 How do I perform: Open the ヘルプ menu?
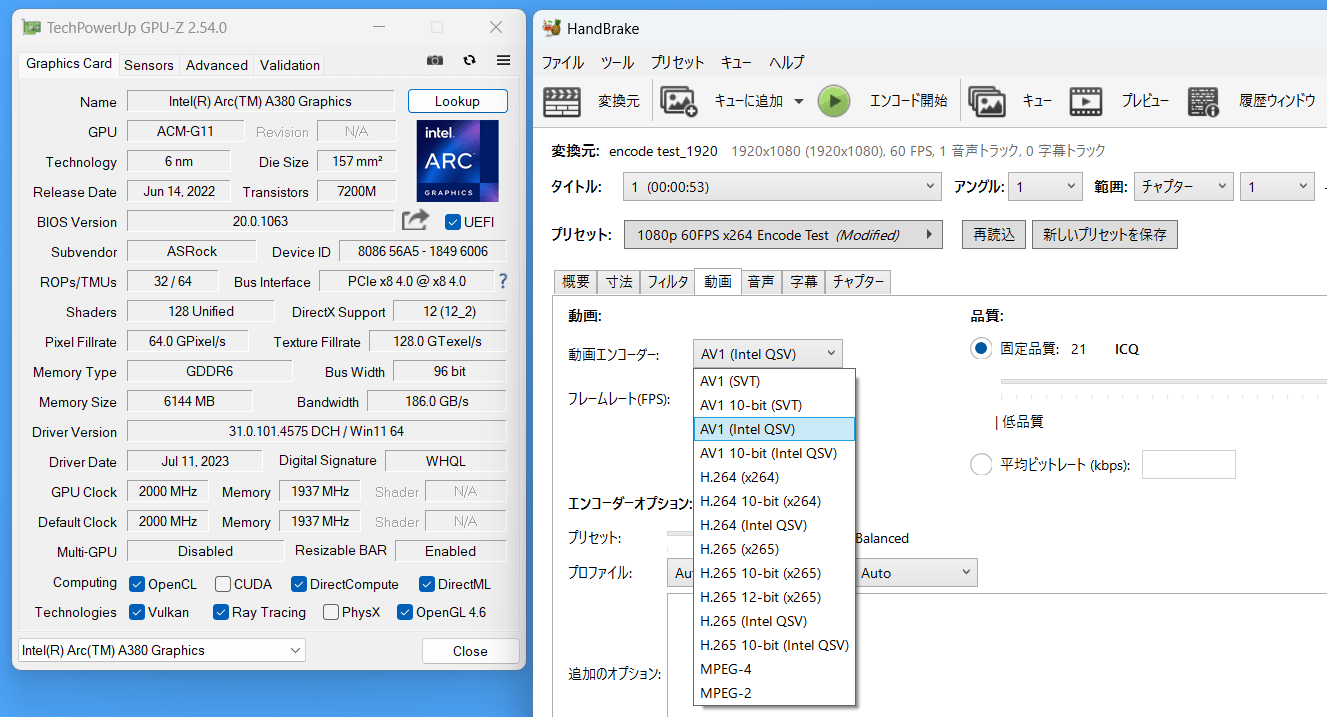pos(786,62)
